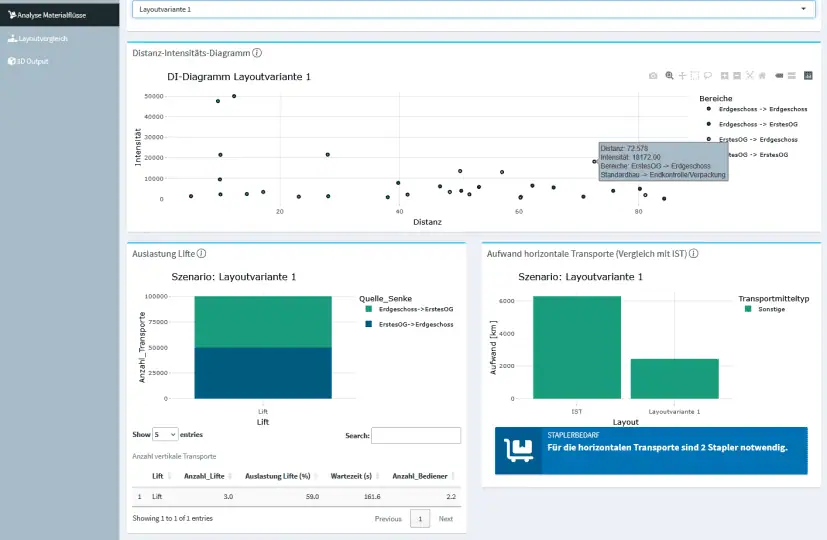Click the Previous pagination button

click(388, 519)
